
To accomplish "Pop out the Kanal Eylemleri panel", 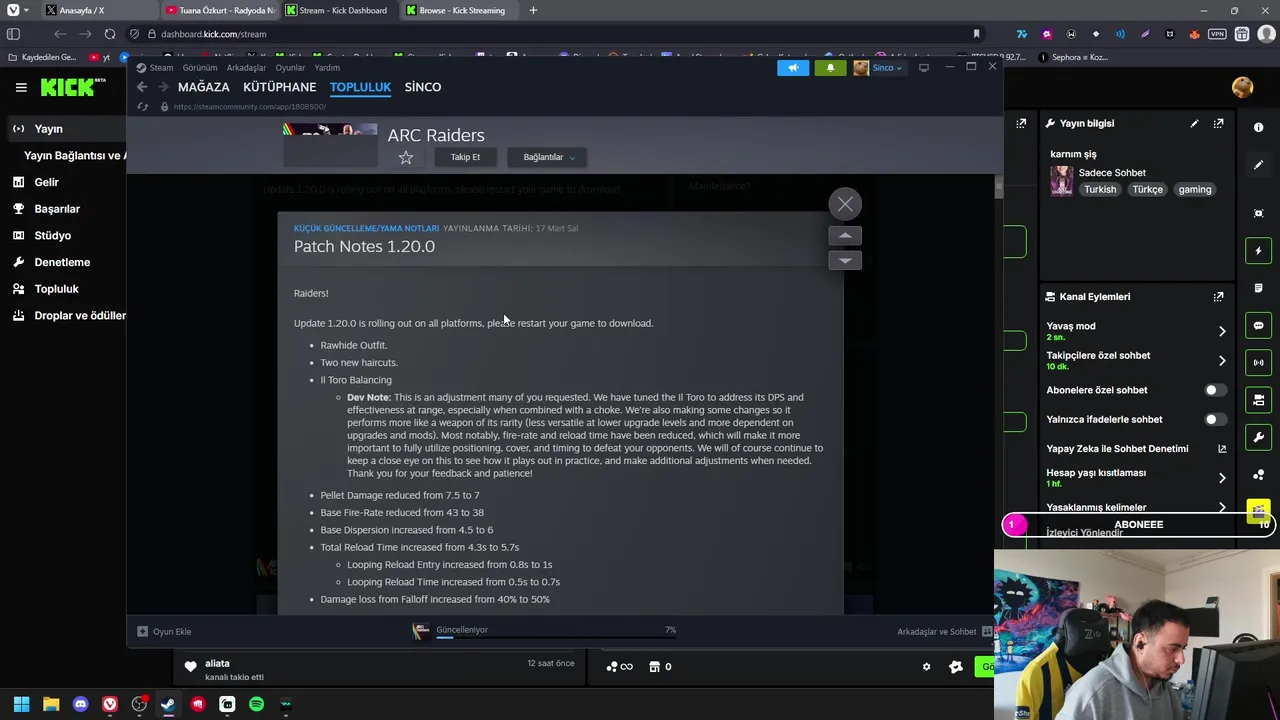I will click(x=1218, y=297).
